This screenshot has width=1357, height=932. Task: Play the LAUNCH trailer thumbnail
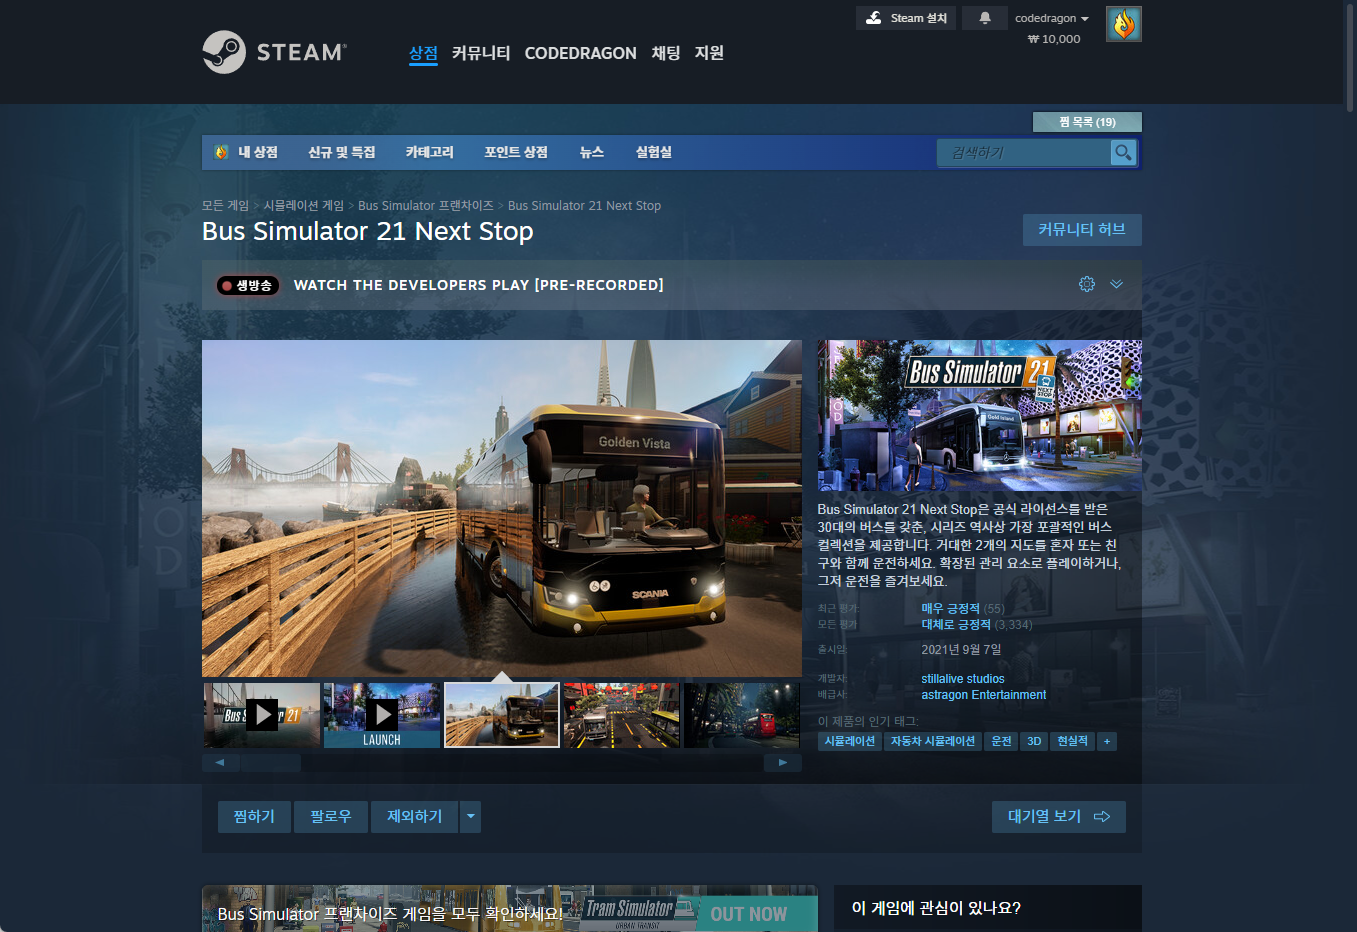tap(382, 715)
